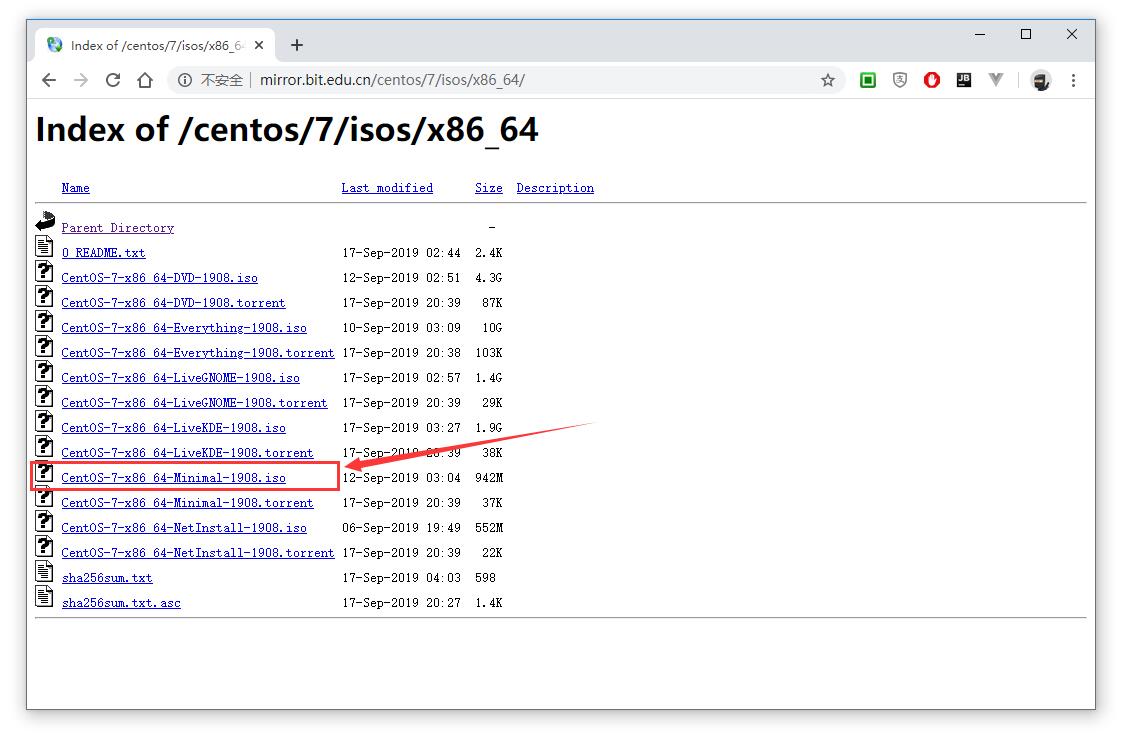Image resolution: width=1121 pixels, height=738 pixels.
Task: Minimize the browser window
Action: tap(980, 34)
